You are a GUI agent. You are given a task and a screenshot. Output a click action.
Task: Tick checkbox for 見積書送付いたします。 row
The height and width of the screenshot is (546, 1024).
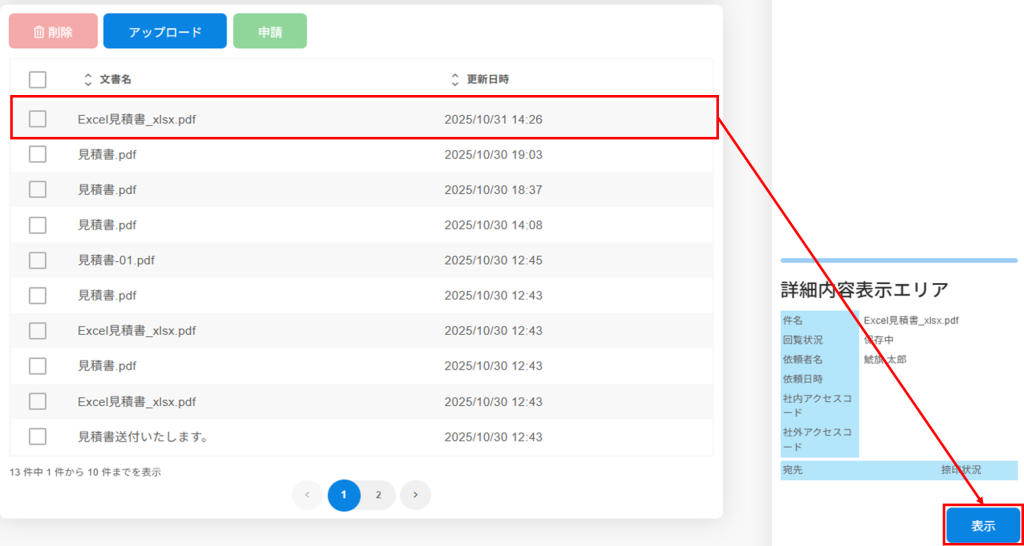tap(38, 436)
